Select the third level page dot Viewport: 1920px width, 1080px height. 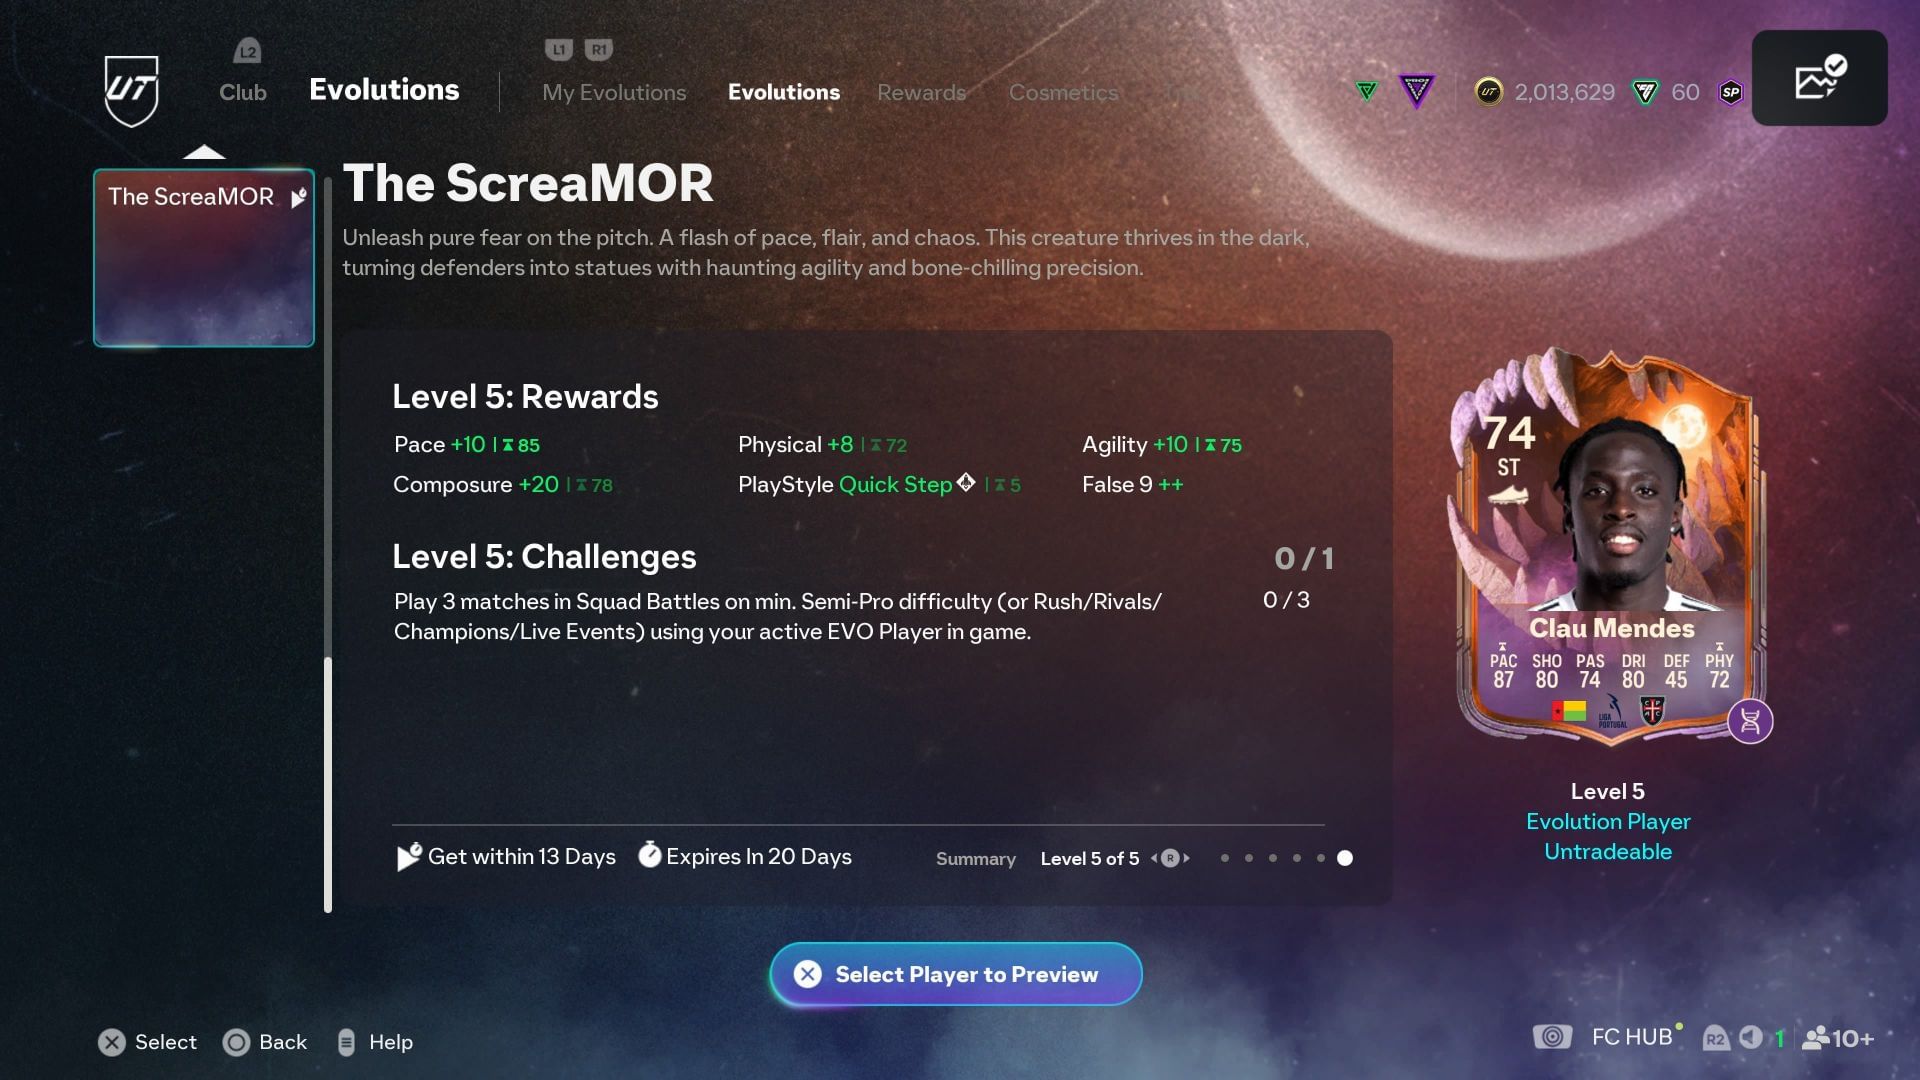1273,858
